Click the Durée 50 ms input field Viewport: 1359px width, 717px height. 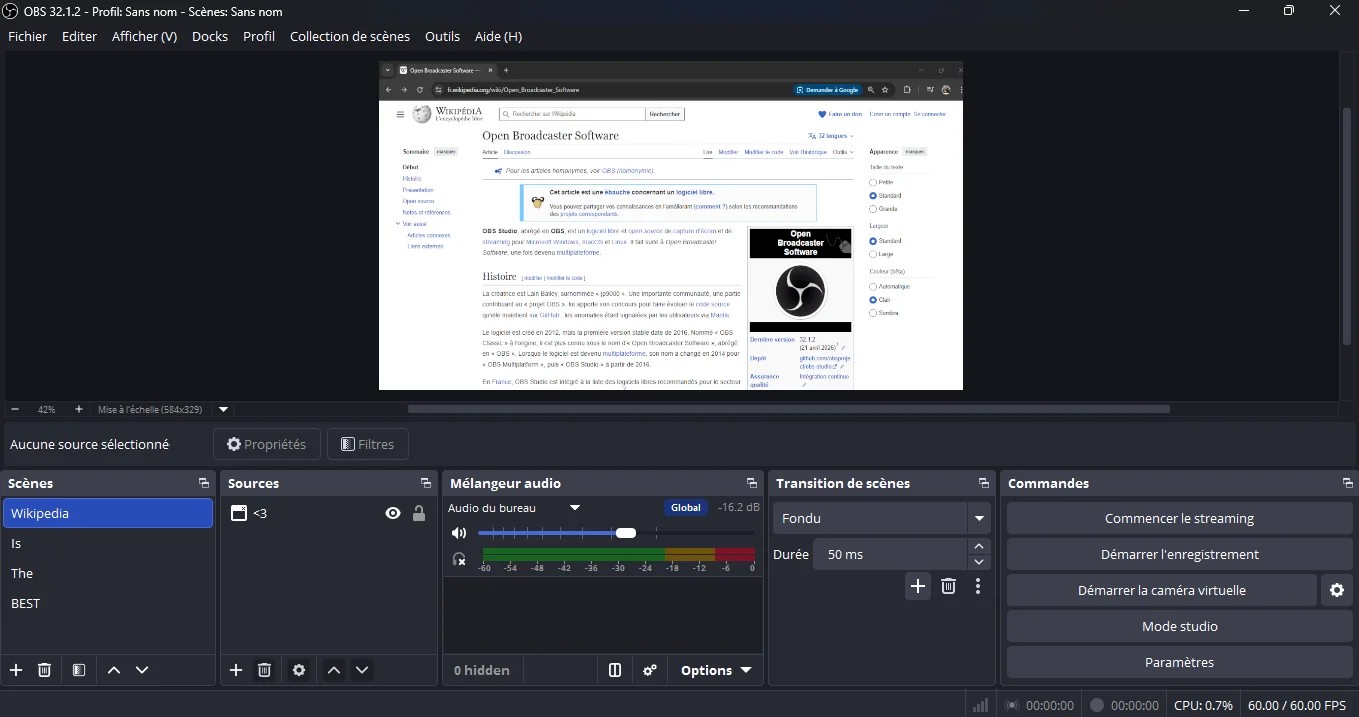click(889, 554)
